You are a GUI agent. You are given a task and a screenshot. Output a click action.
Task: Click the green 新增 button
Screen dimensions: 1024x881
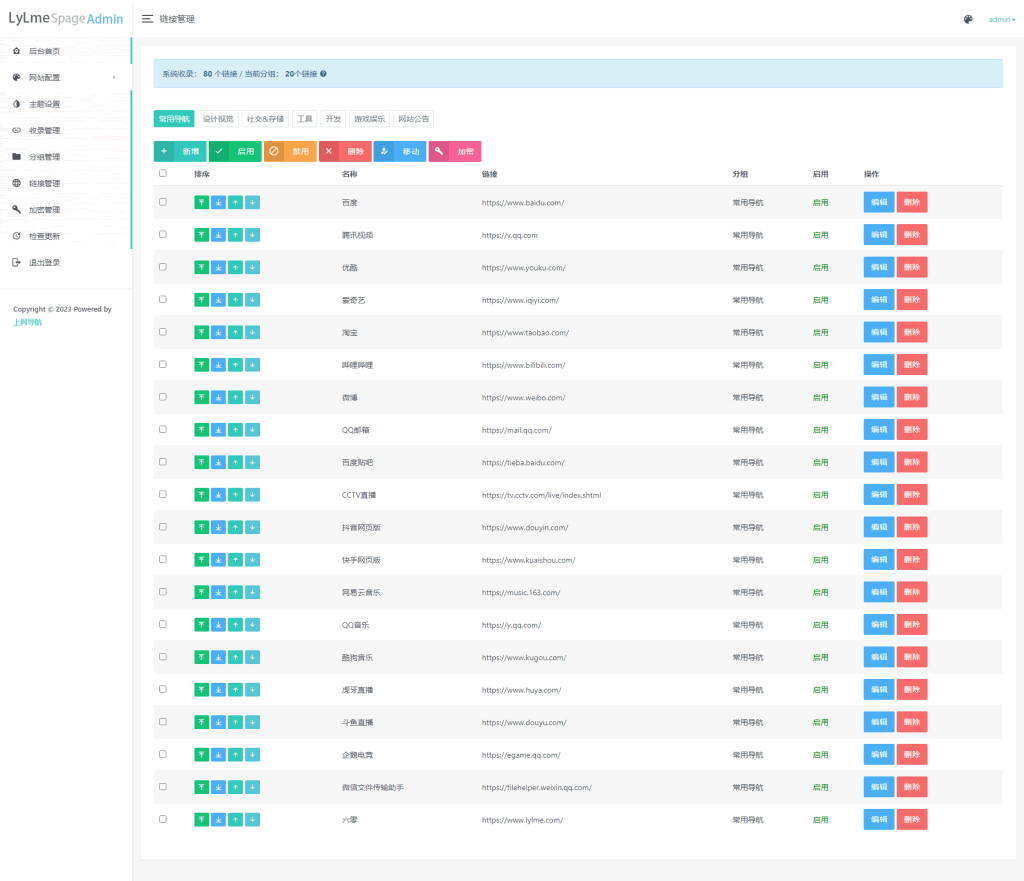(x=180, y=151)
